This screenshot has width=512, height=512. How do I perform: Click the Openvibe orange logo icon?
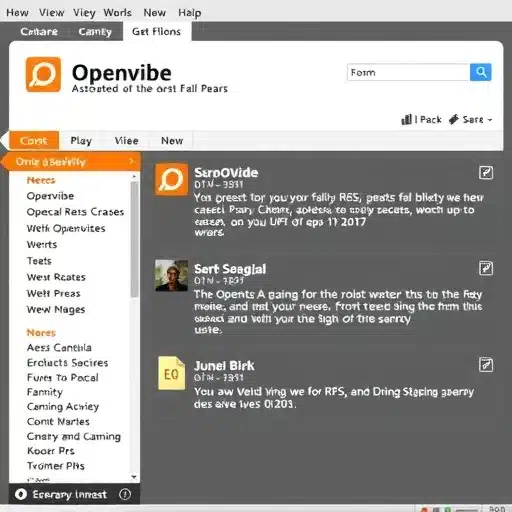point(43,74)
